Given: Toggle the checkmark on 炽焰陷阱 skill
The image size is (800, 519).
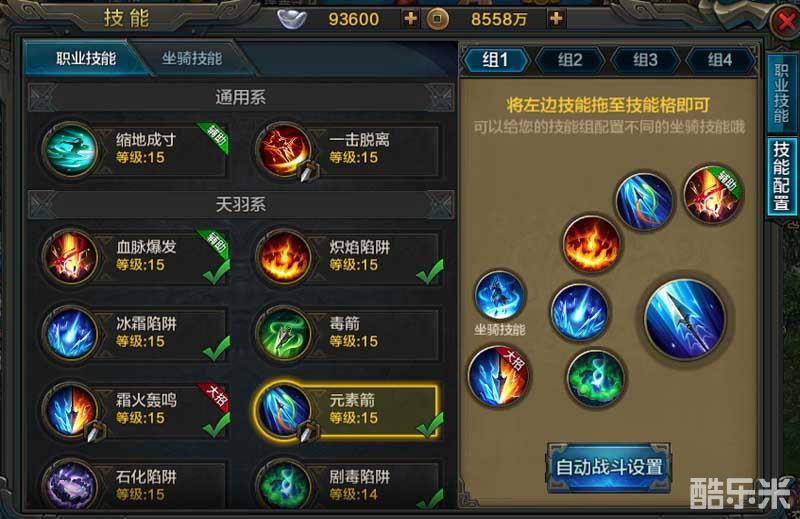Looking at the screenshot, I should (x=429, y=272).
